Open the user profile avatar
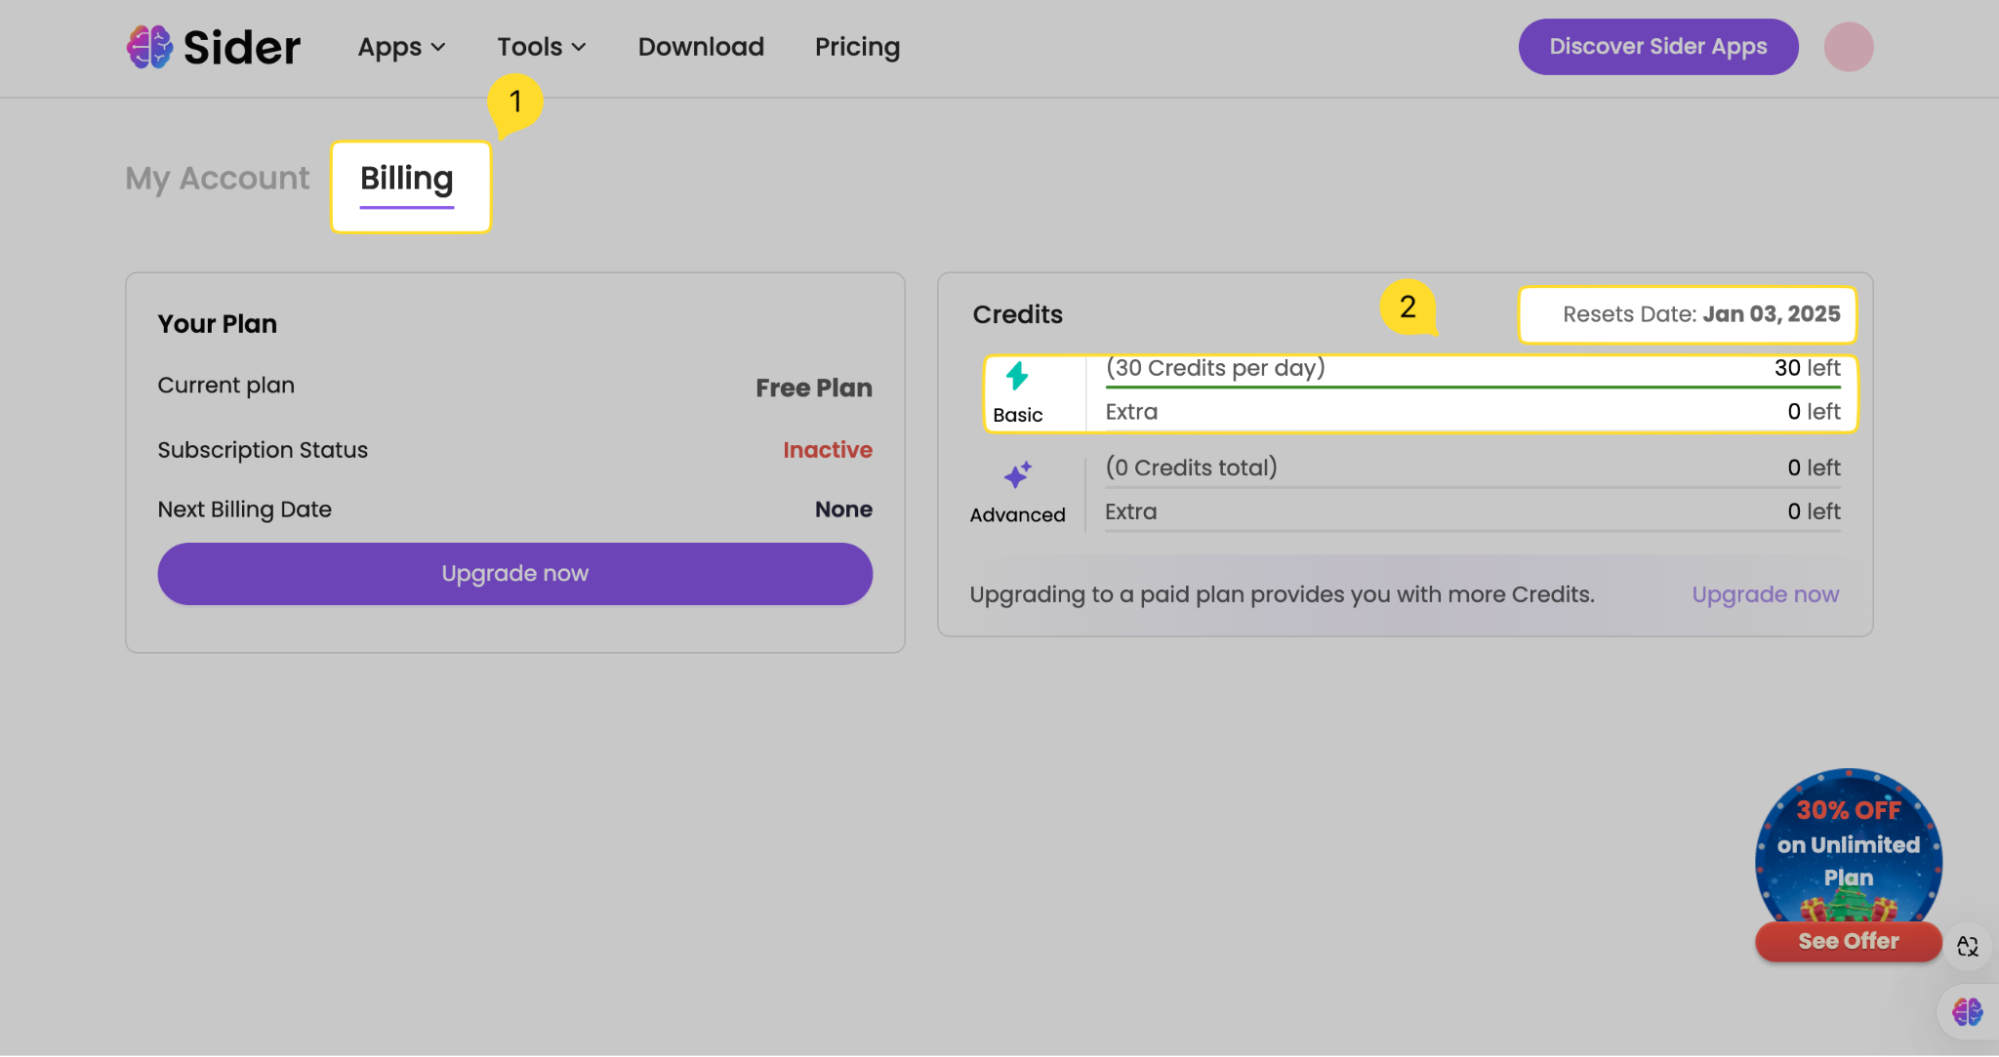The width and height of the screenshot is (1999, 1057). [x=1848, y=47]
